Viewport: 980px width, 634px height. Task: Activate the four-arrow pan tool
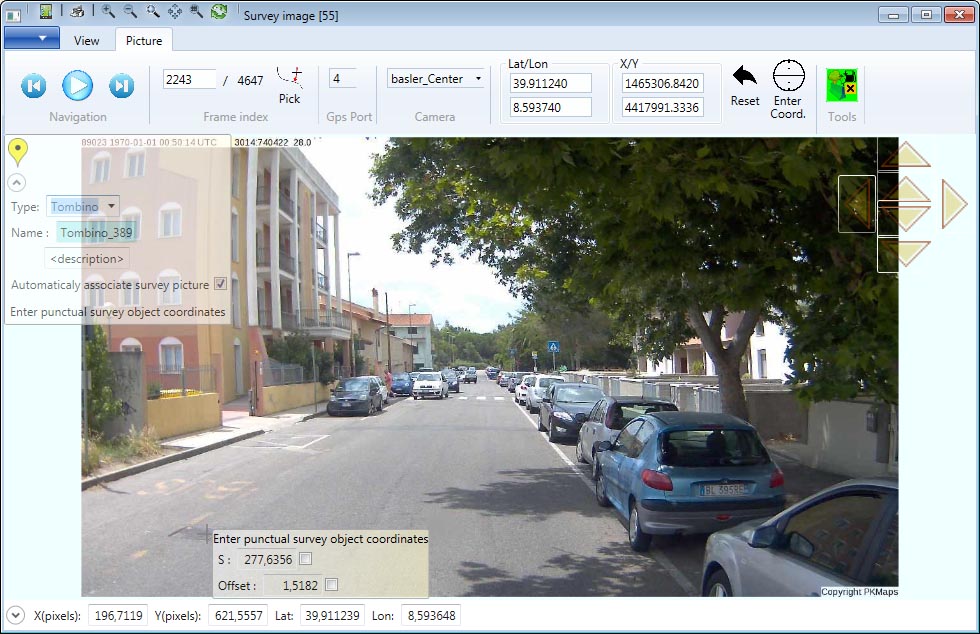click(175, 11)
